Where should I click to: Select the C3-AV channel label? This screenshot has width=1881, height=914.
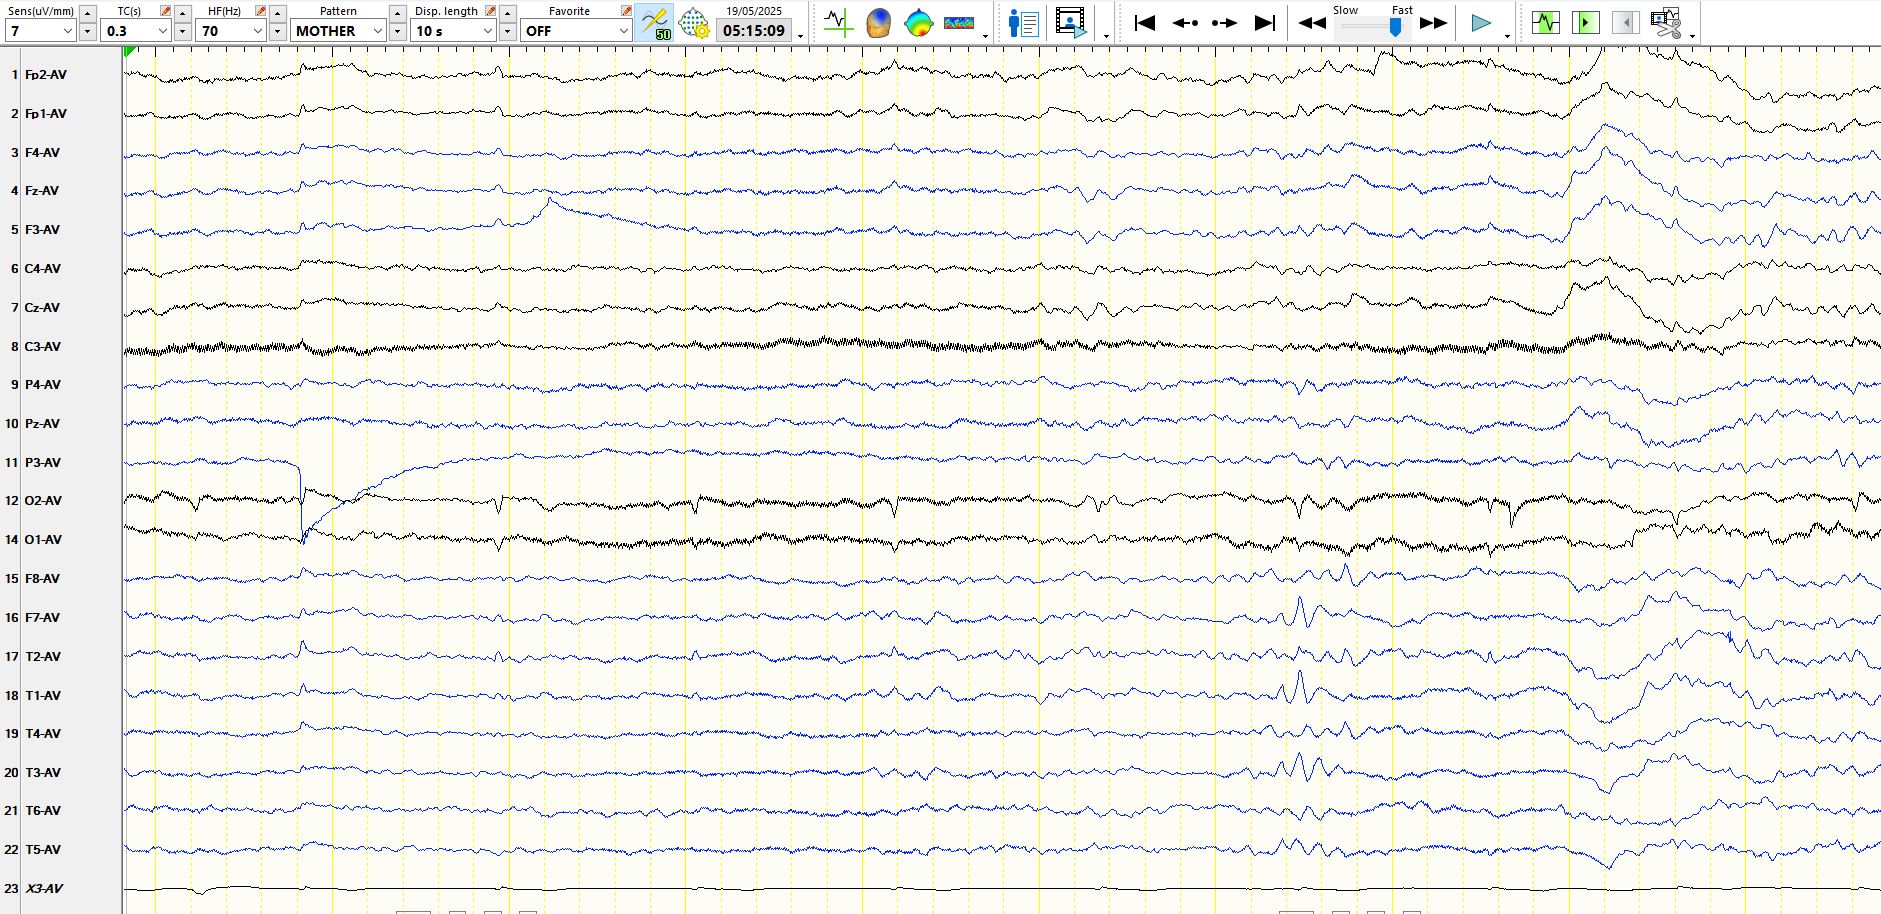(x=42, y=347)
